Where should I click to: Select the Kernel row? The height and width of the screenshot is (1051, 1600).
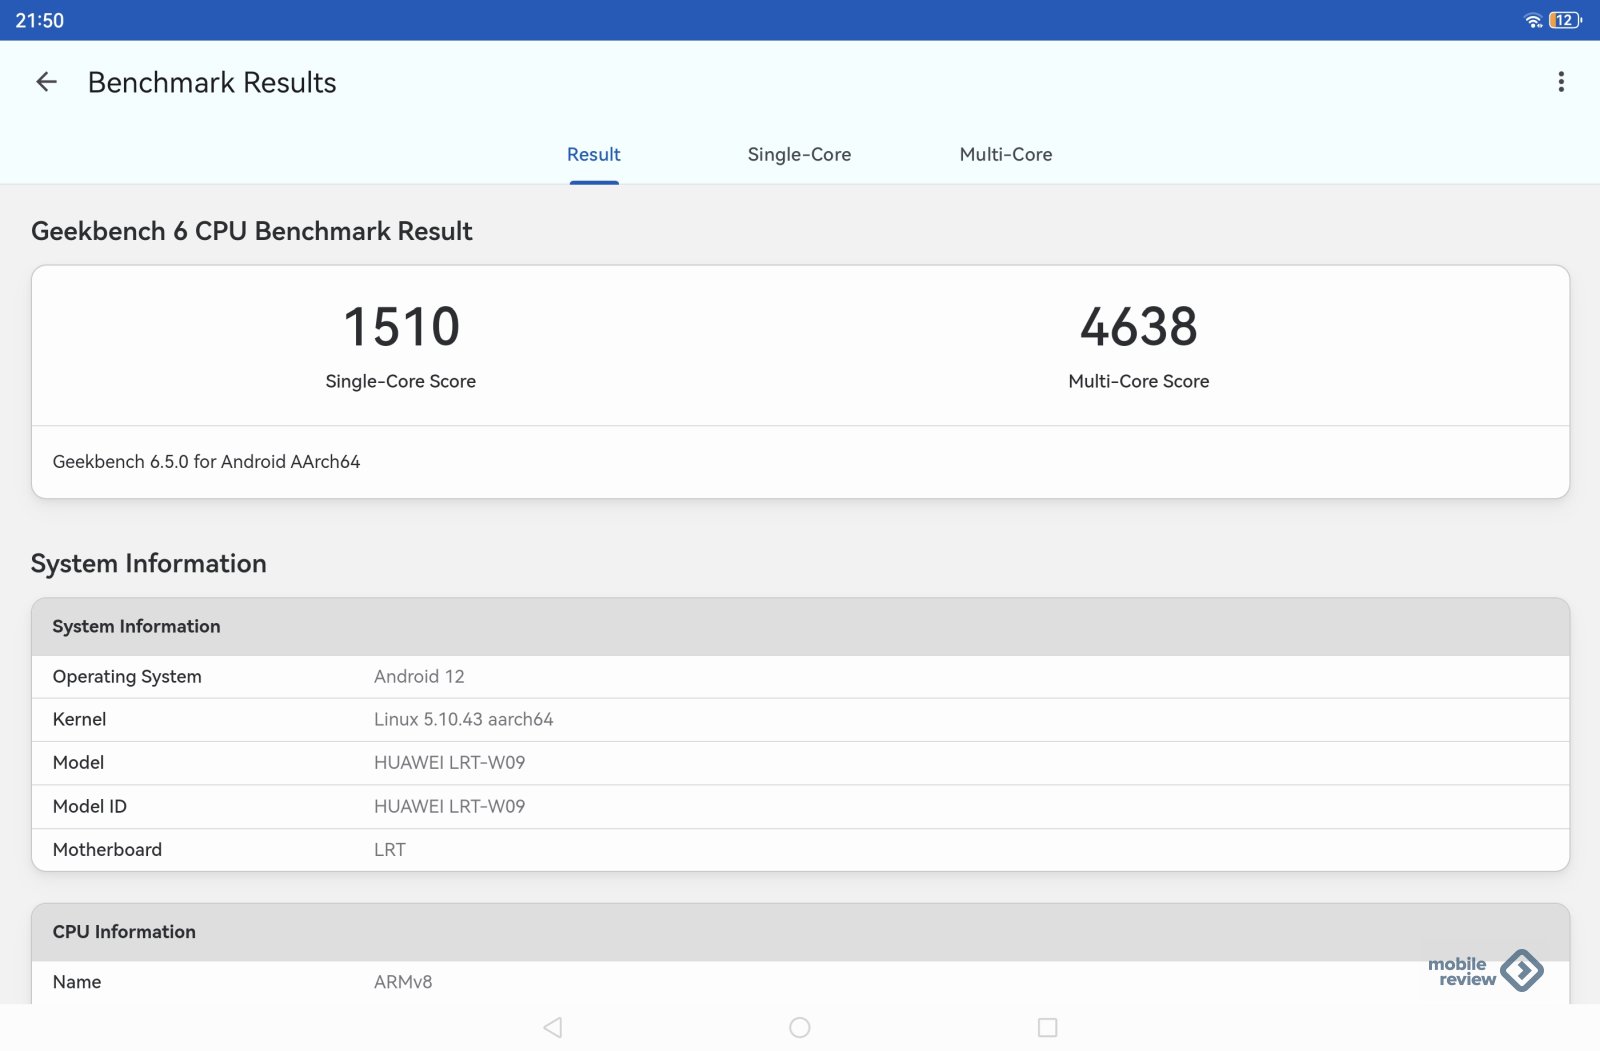pyautogui.click(x=800, y=720)
